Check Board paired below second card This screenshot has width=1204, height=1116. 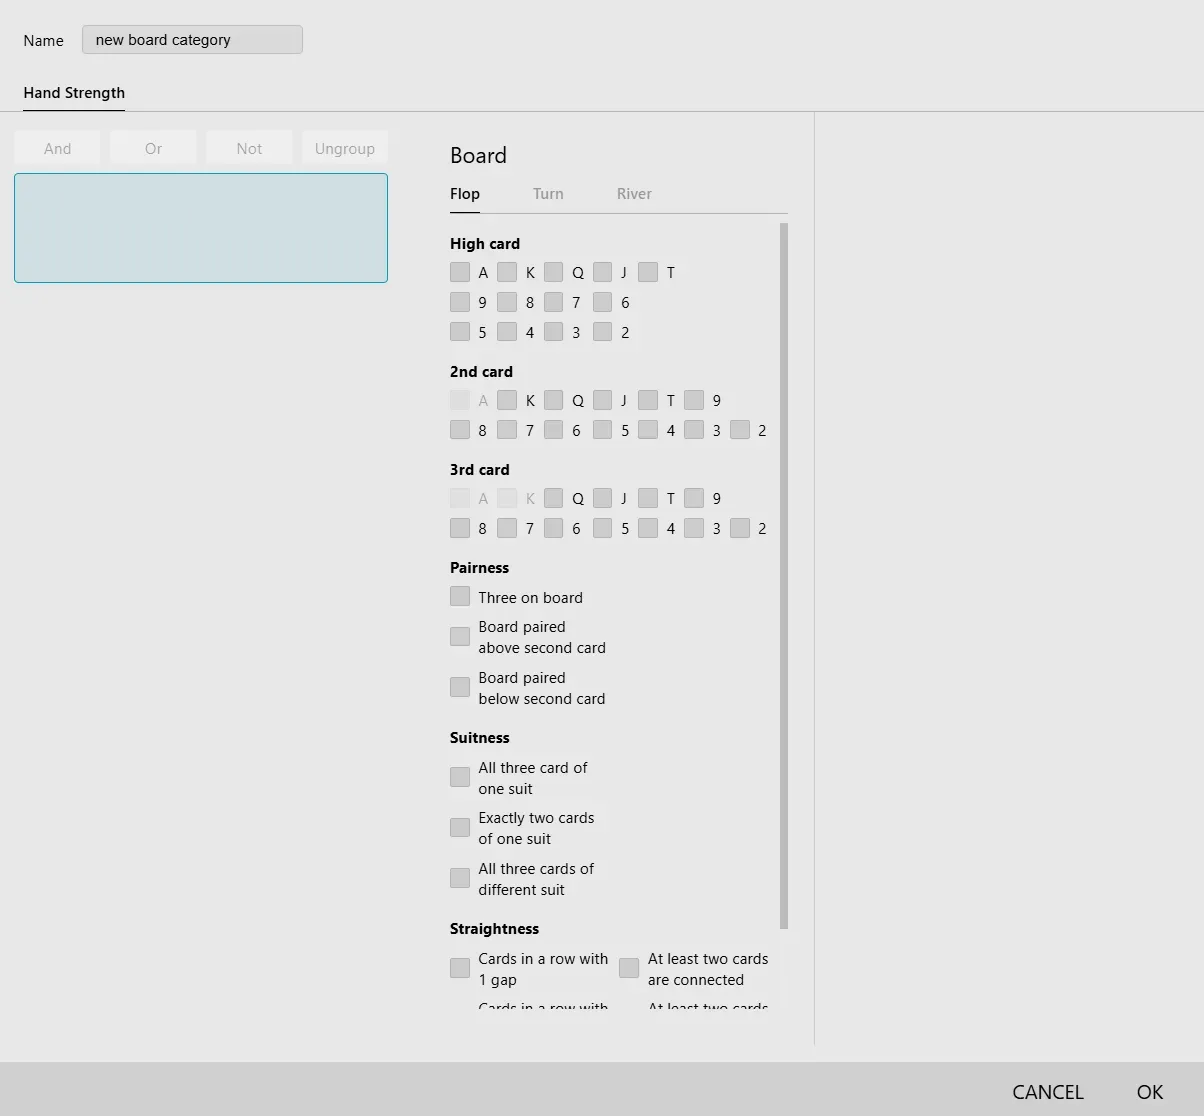(460, 688)
